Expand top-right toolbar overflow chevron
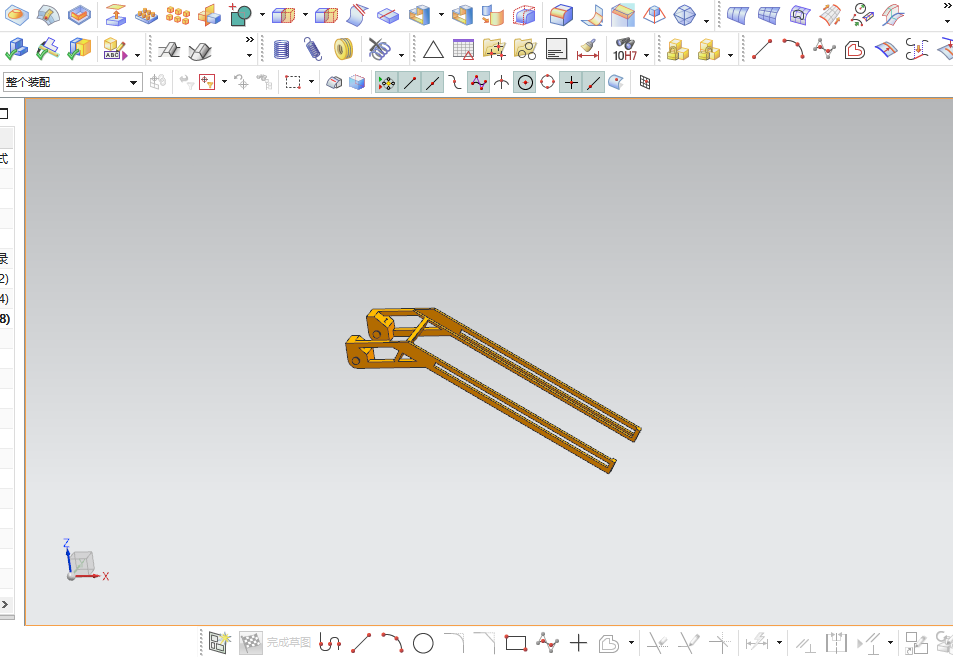This screenshot has width=953, height=657. [947, 5]
